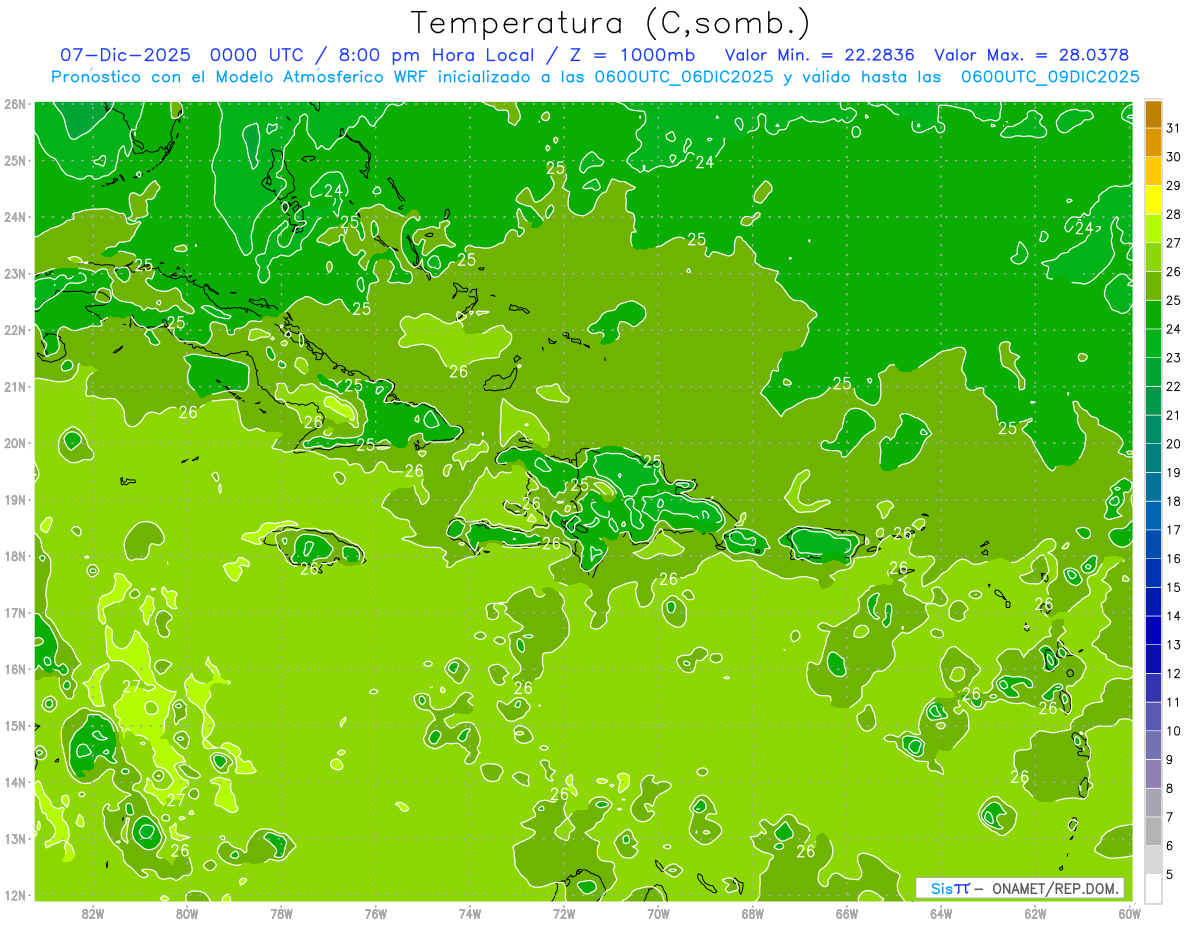Click the '60W' longitude axis label
1200x927 pixels.
coord(1129,913)
